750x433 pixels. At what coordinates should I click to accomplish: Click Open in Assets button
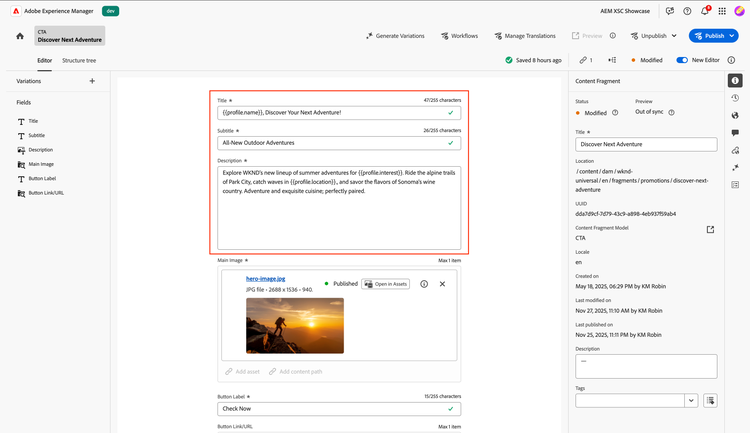coord(385,284)
